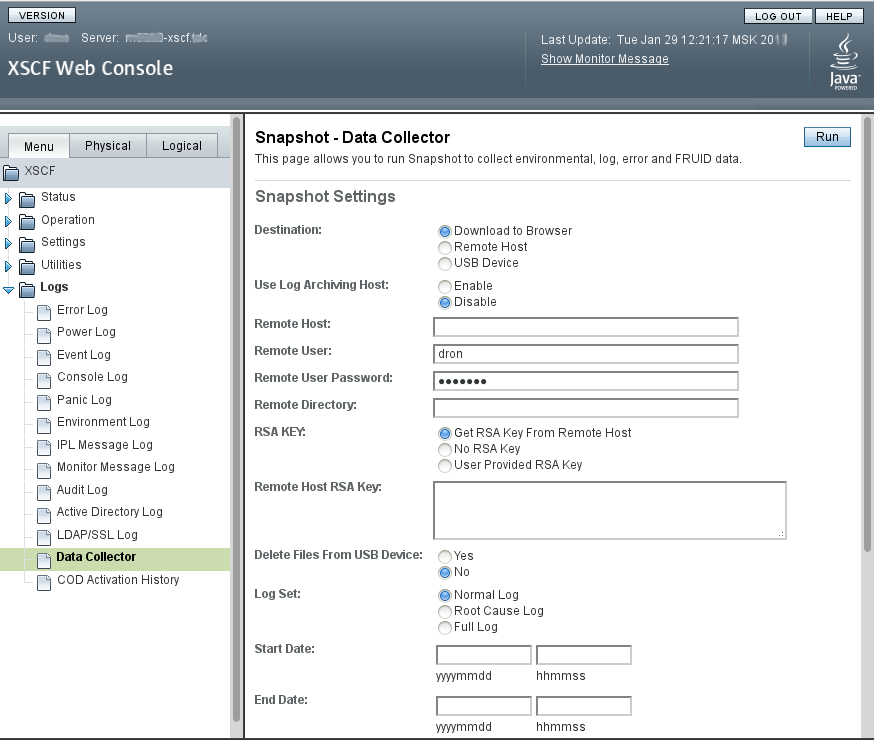Select Disable for Log Archiving Host
The image size is (874, 740).
tap(445, 303)
